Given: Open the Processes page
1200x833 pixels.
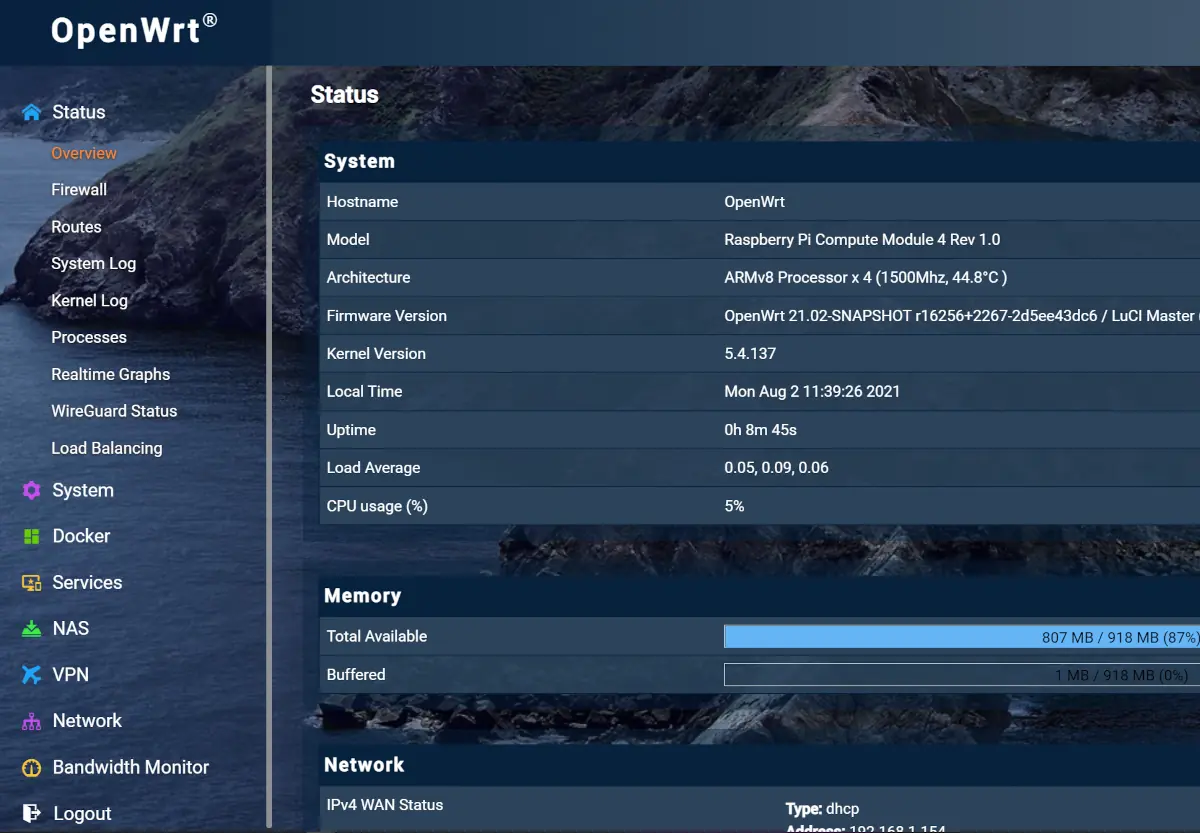Looking at the screenshot, I should click(89, 337).
